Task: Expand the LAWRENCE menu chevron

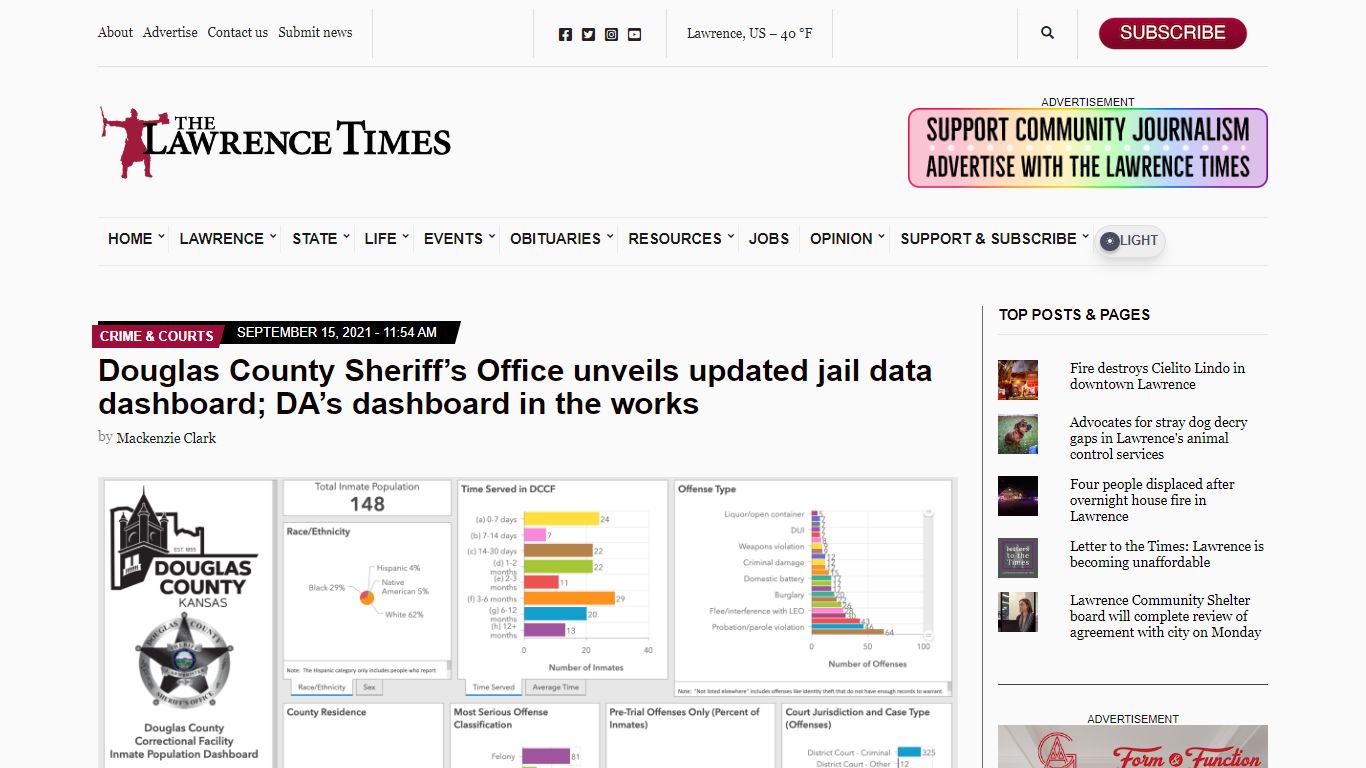Action: click(273, 236)
